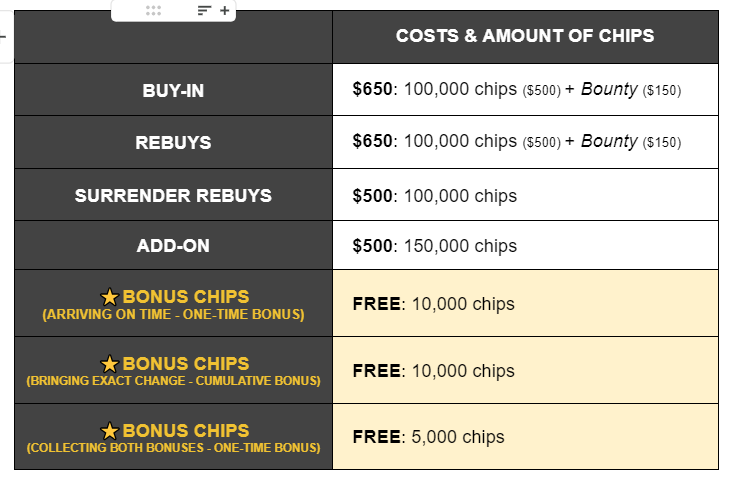Place cursor in the $500: 150,000 chips cell
The width and height of the screenshot is (742, 490).
525,245
